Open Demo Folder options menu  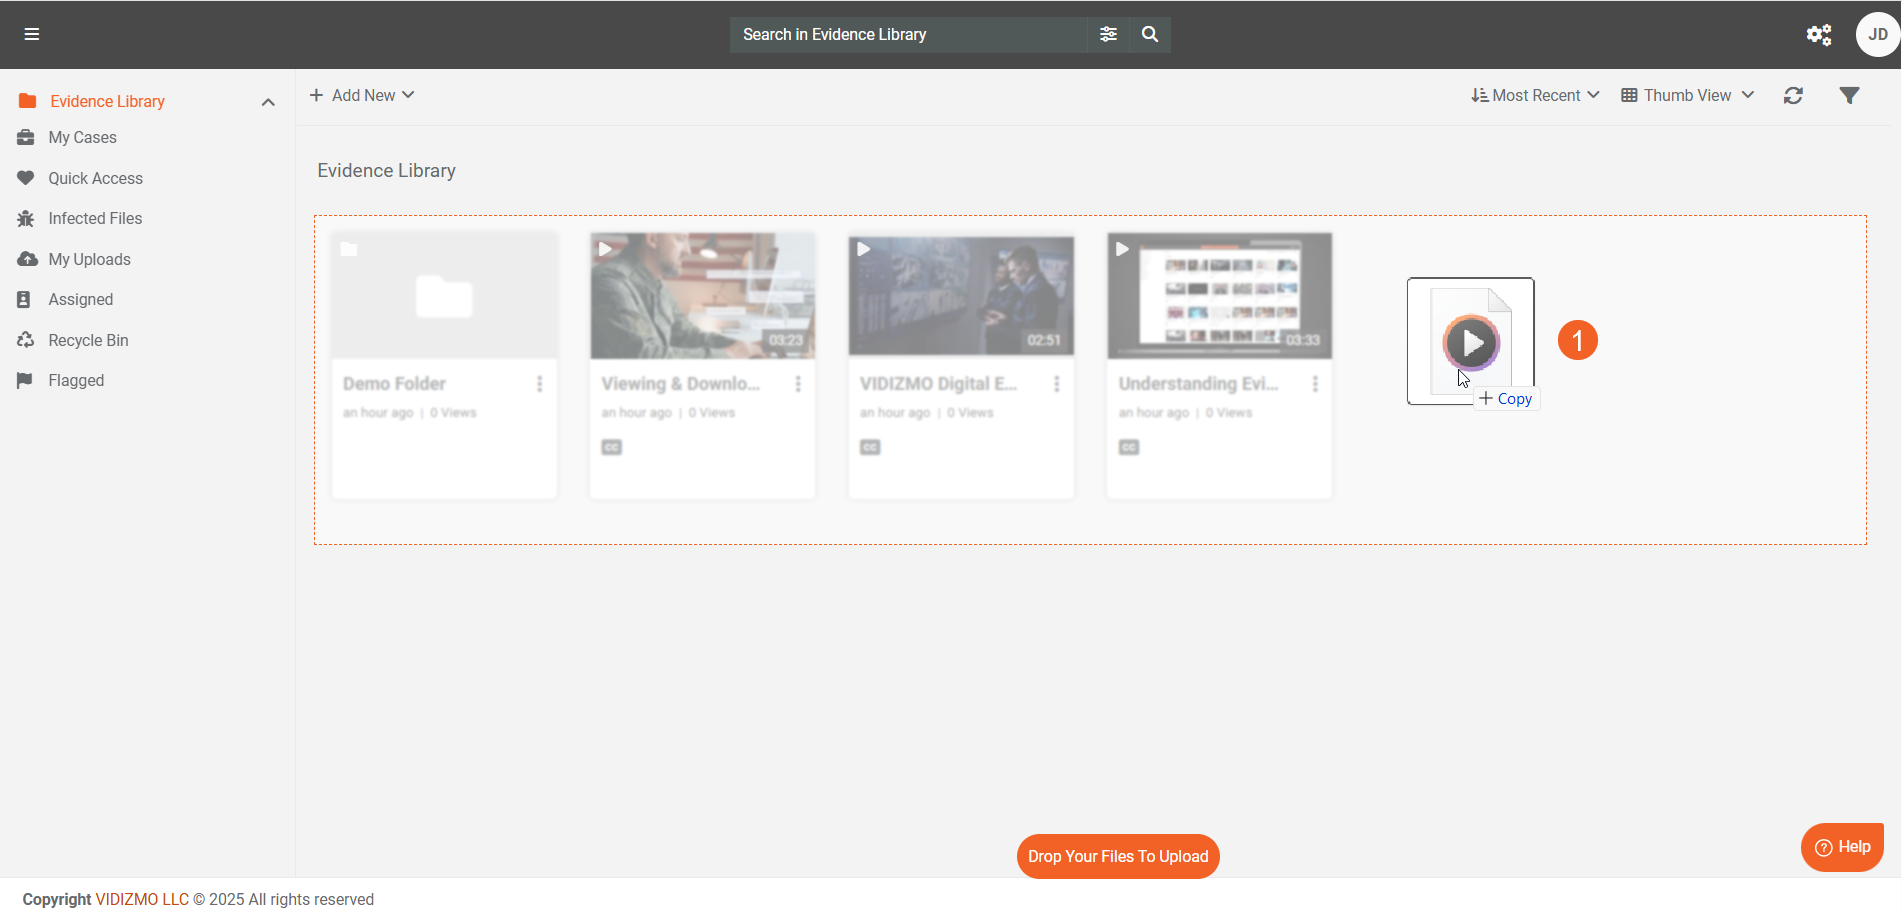tap(539, 384)
